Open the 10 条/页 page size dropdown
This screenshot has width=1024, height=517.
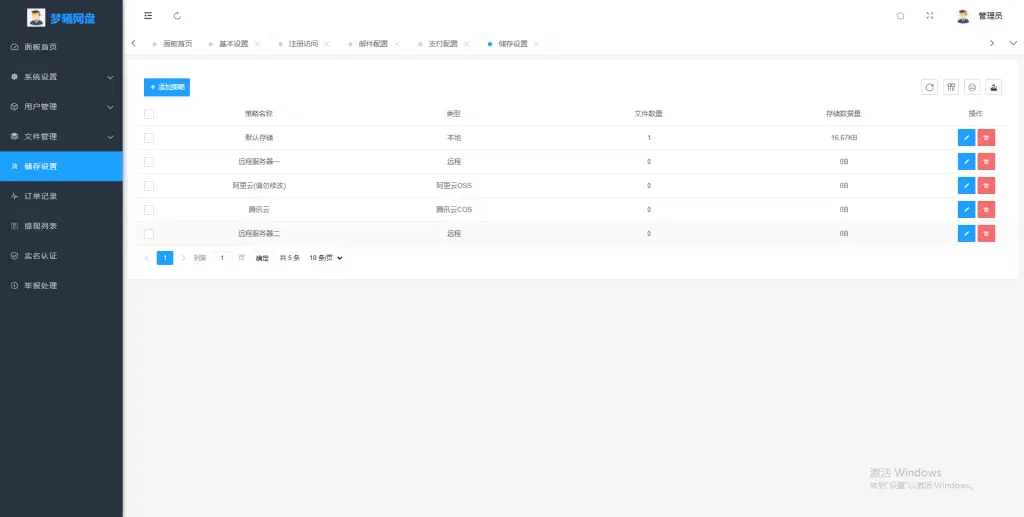(326, 258)
